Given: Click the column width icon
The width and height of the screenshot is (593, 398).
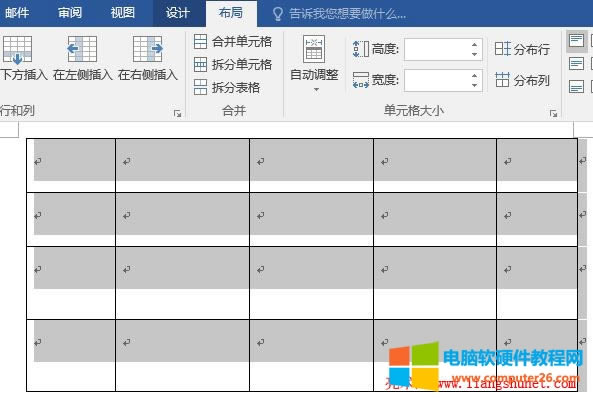Looking at the screenshot, I should point(360,80).
